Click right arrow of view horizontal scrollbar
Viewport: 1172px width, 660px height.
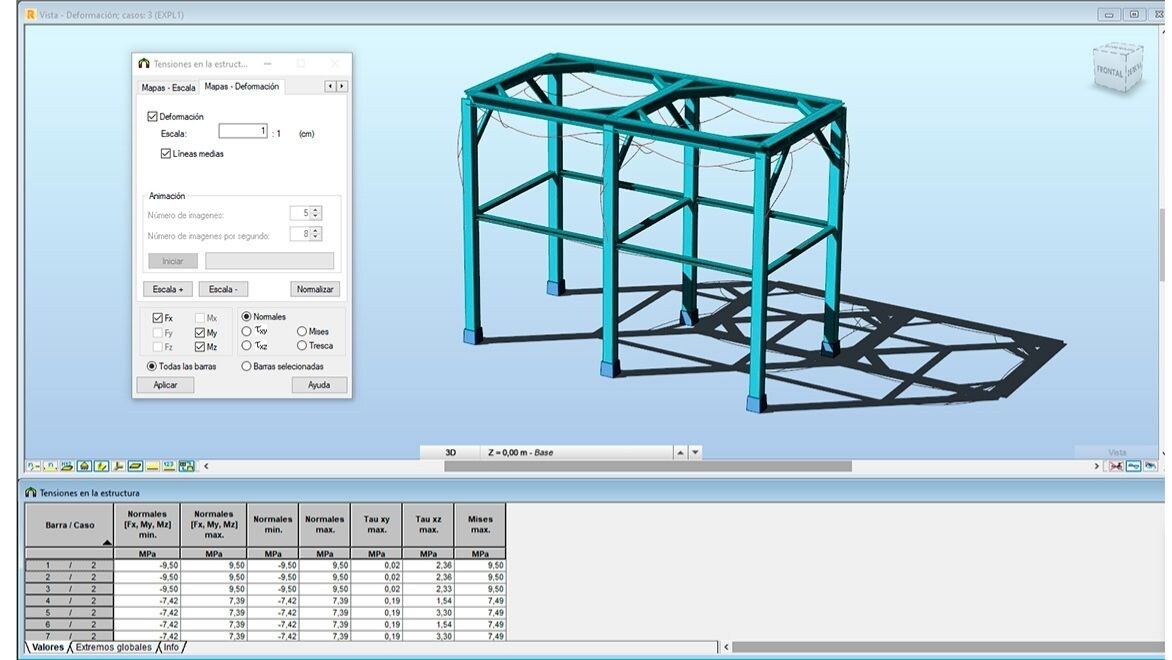point(1097,466)
